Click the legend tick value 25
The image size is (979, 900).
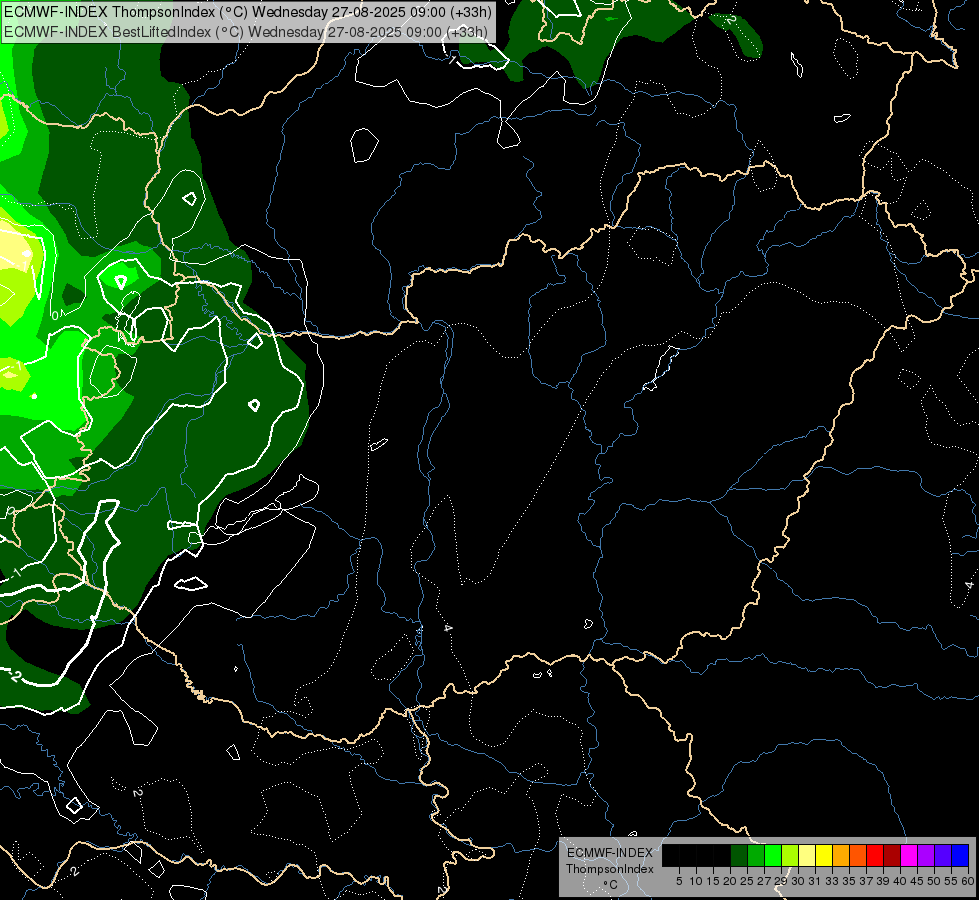coord(747,881)
